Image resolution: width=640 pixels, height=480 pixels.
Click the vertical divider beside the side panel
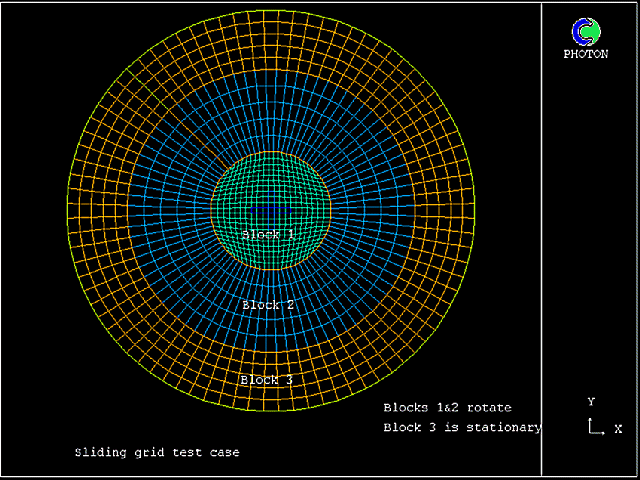point(542,240)
